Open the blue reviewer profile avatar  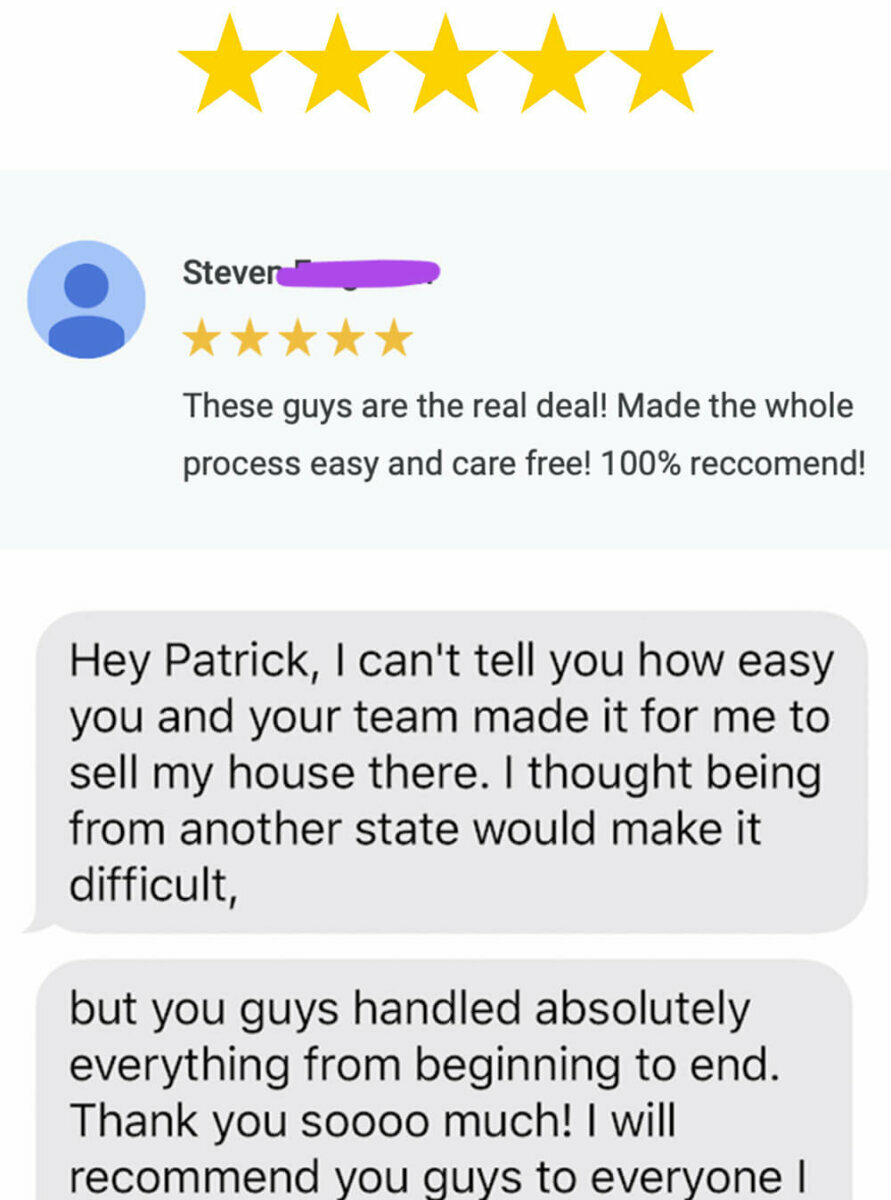86,300
